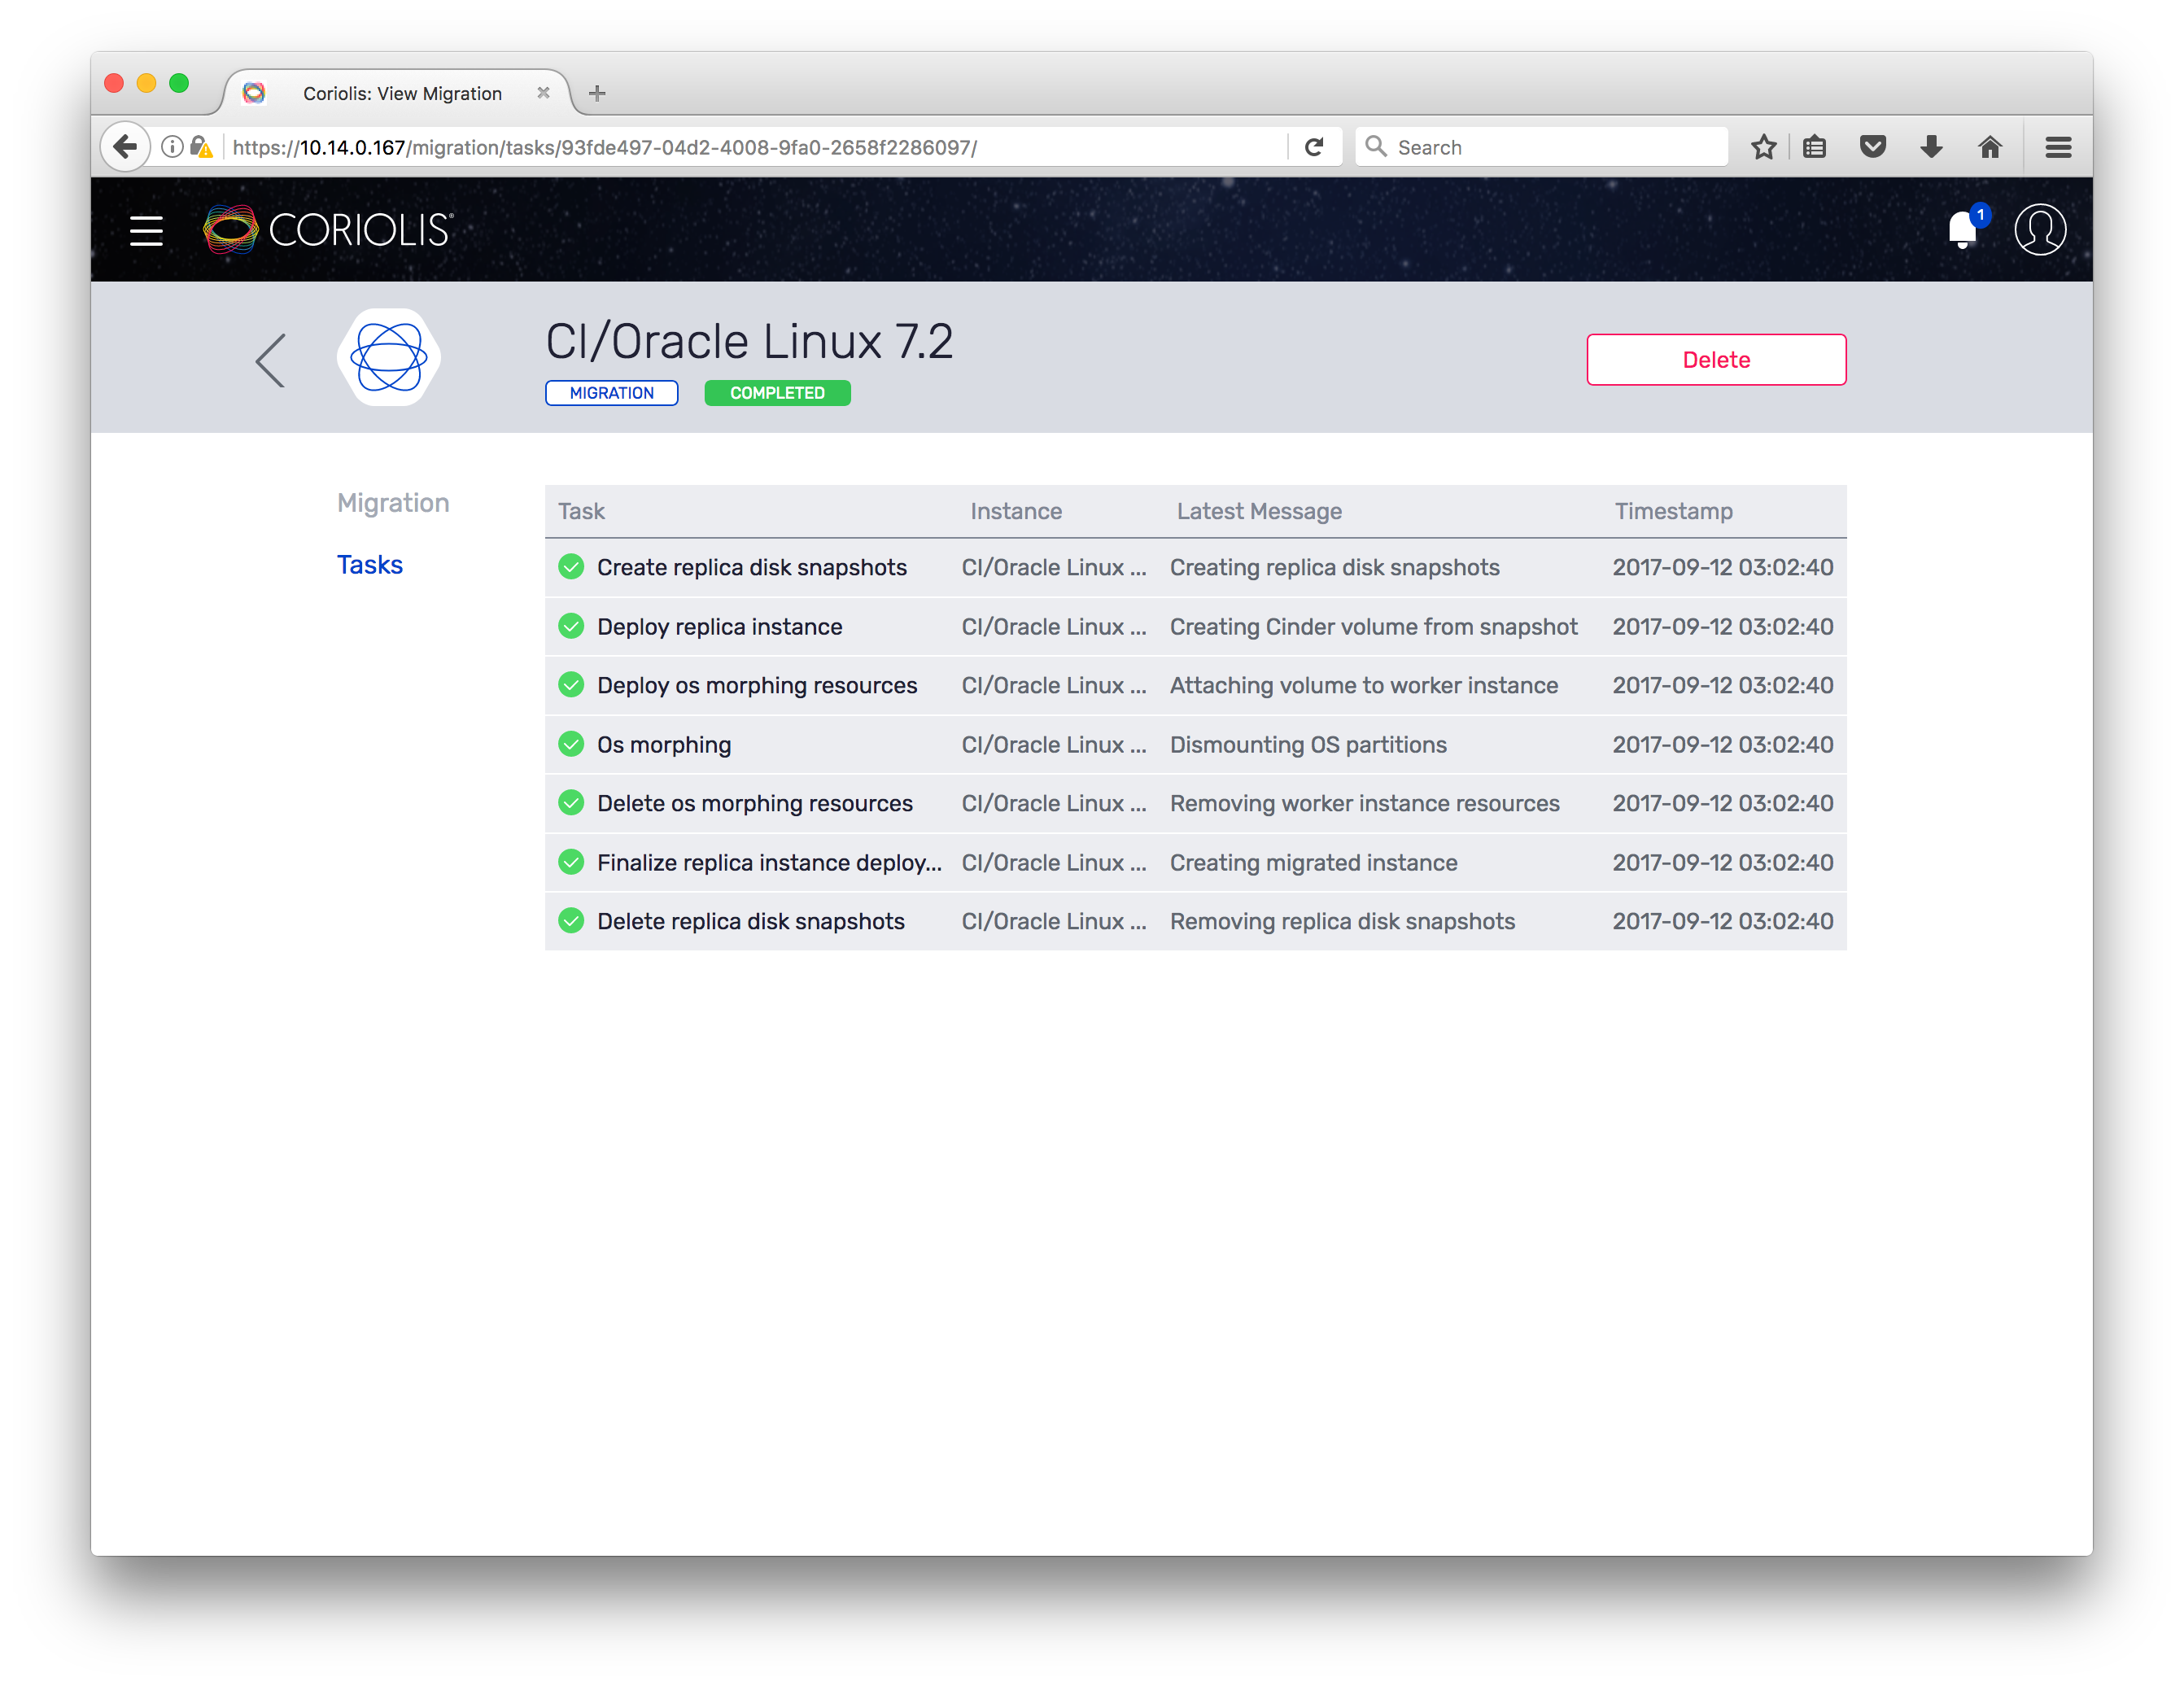Bookmark this page with the star icon

[x=1763, y=148]
